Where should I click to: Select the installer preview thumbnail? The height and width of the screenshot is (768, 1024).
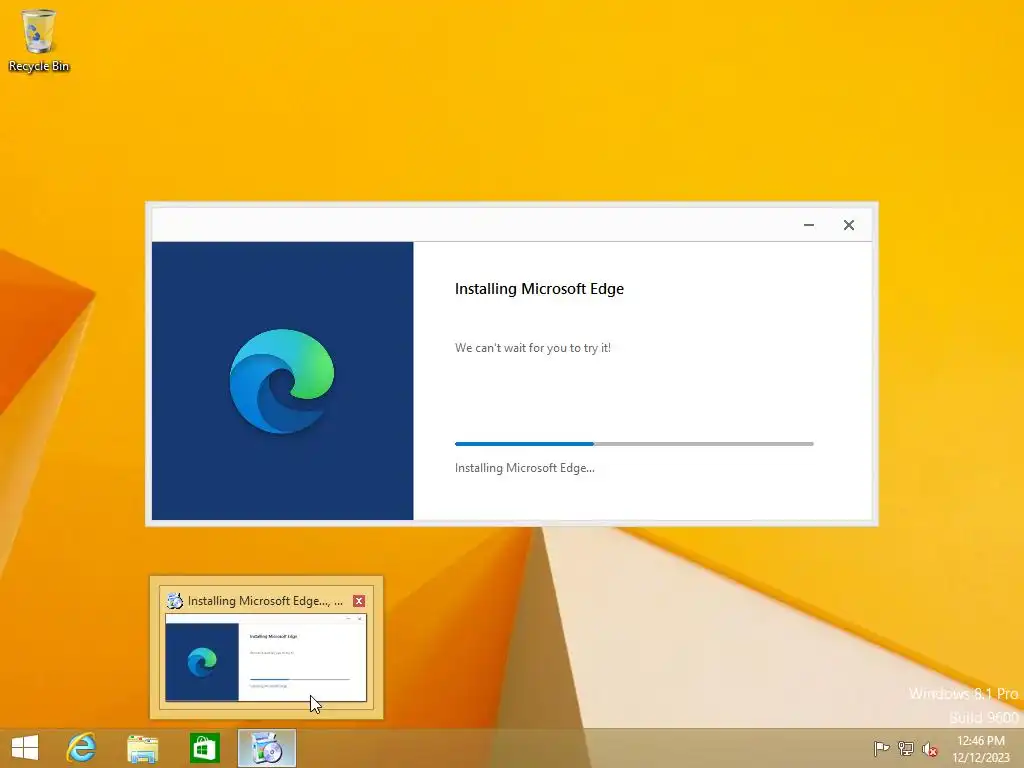(x=266, y=658)
